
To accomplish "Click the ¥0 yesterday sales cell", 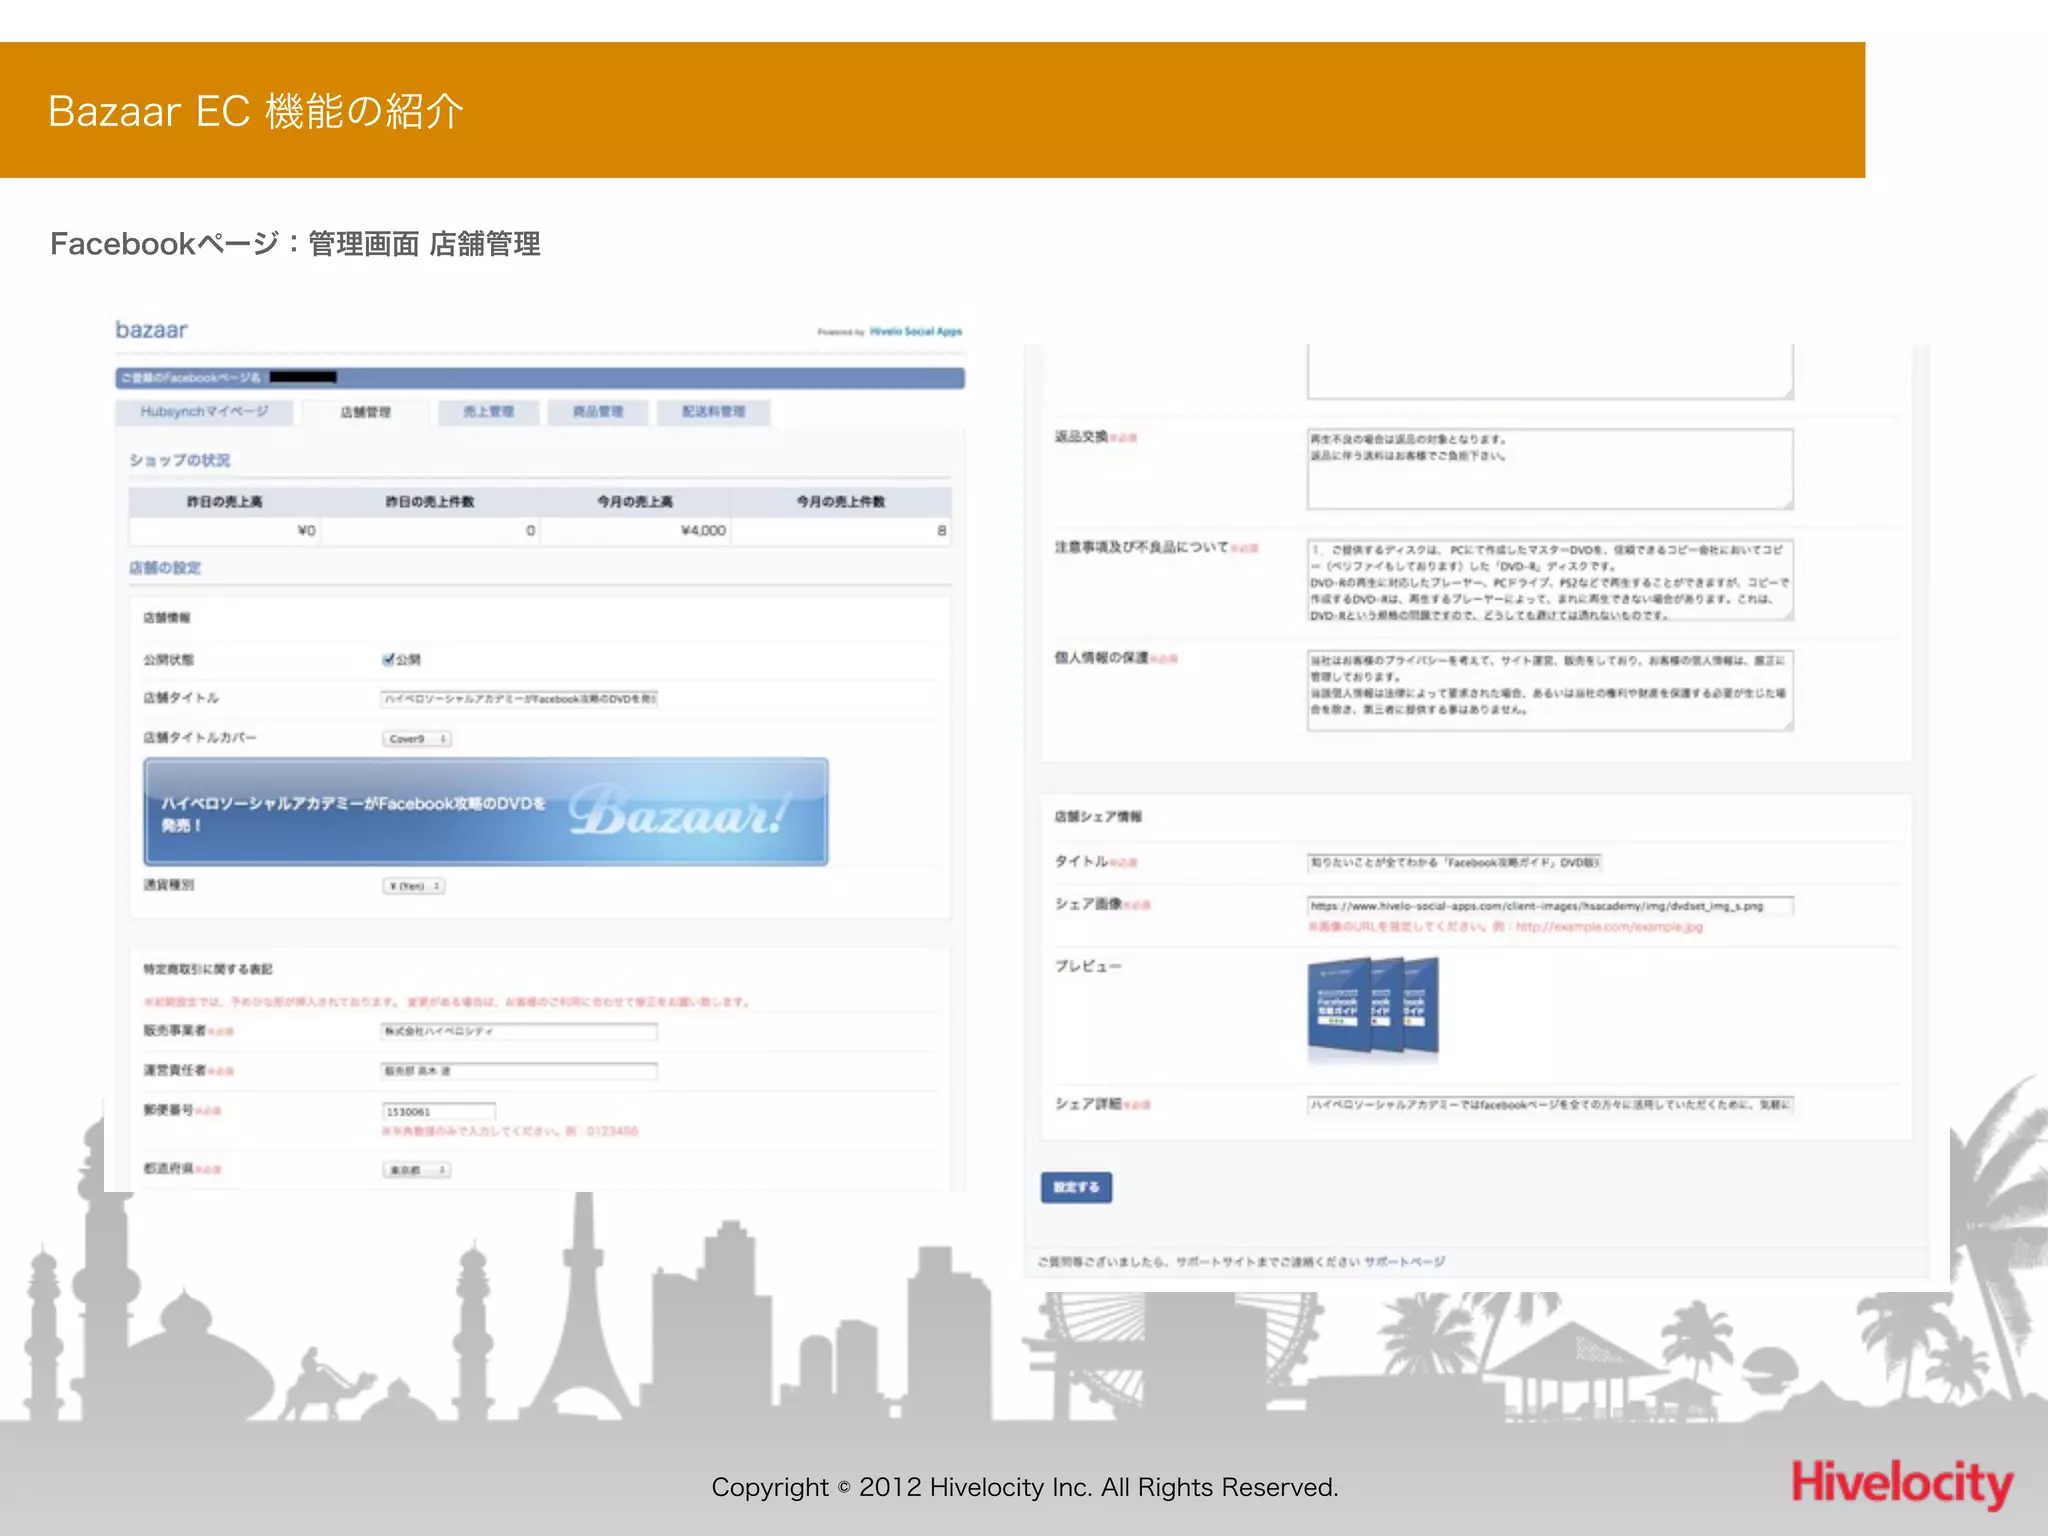I will 225,531.
